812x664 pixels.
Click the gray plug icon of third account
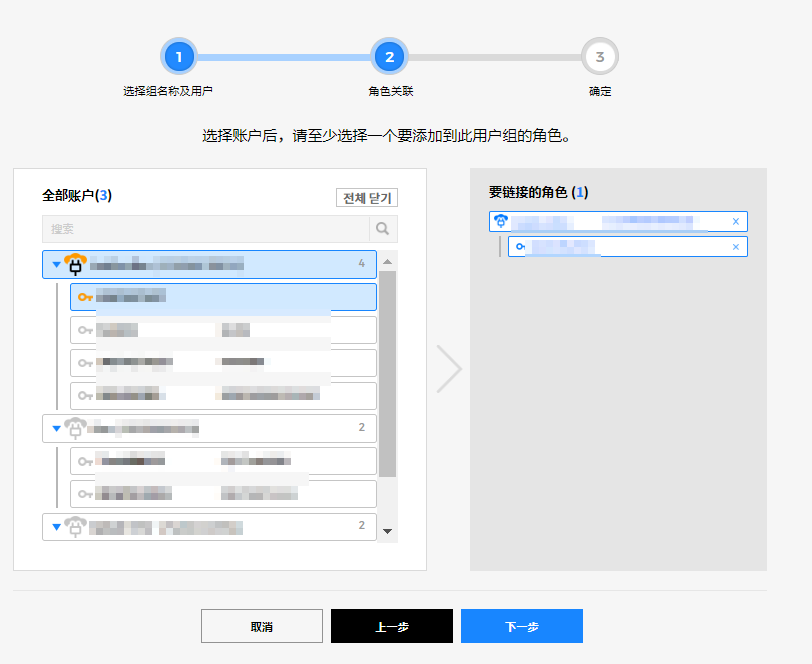coord(75,526)
